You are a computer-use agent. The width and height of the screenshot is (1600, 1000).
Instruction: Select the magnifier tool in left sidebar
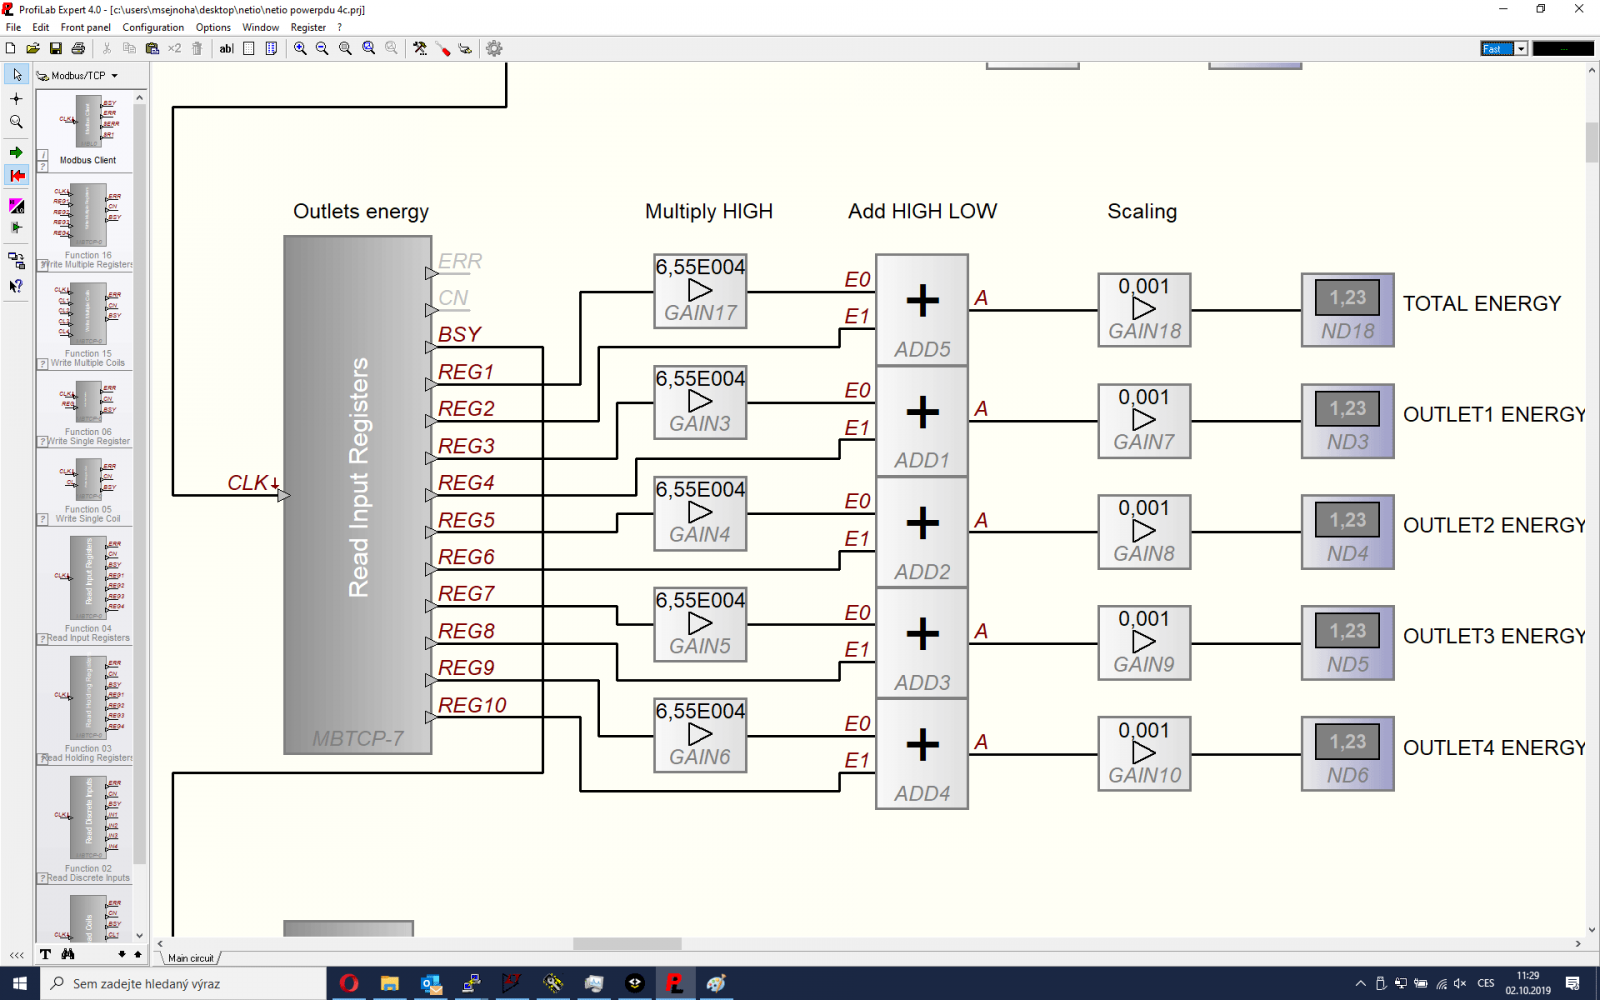(16, 122)
